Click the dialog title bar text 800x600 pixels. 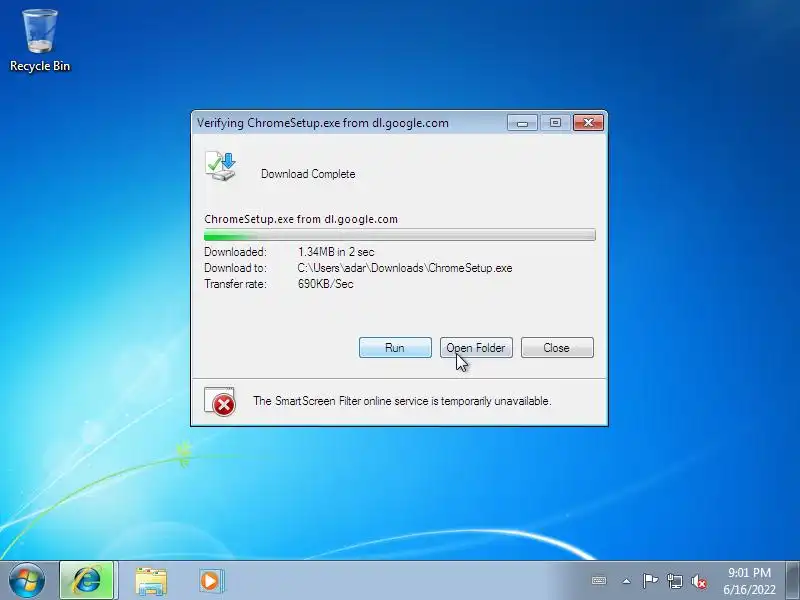point(322,123)
